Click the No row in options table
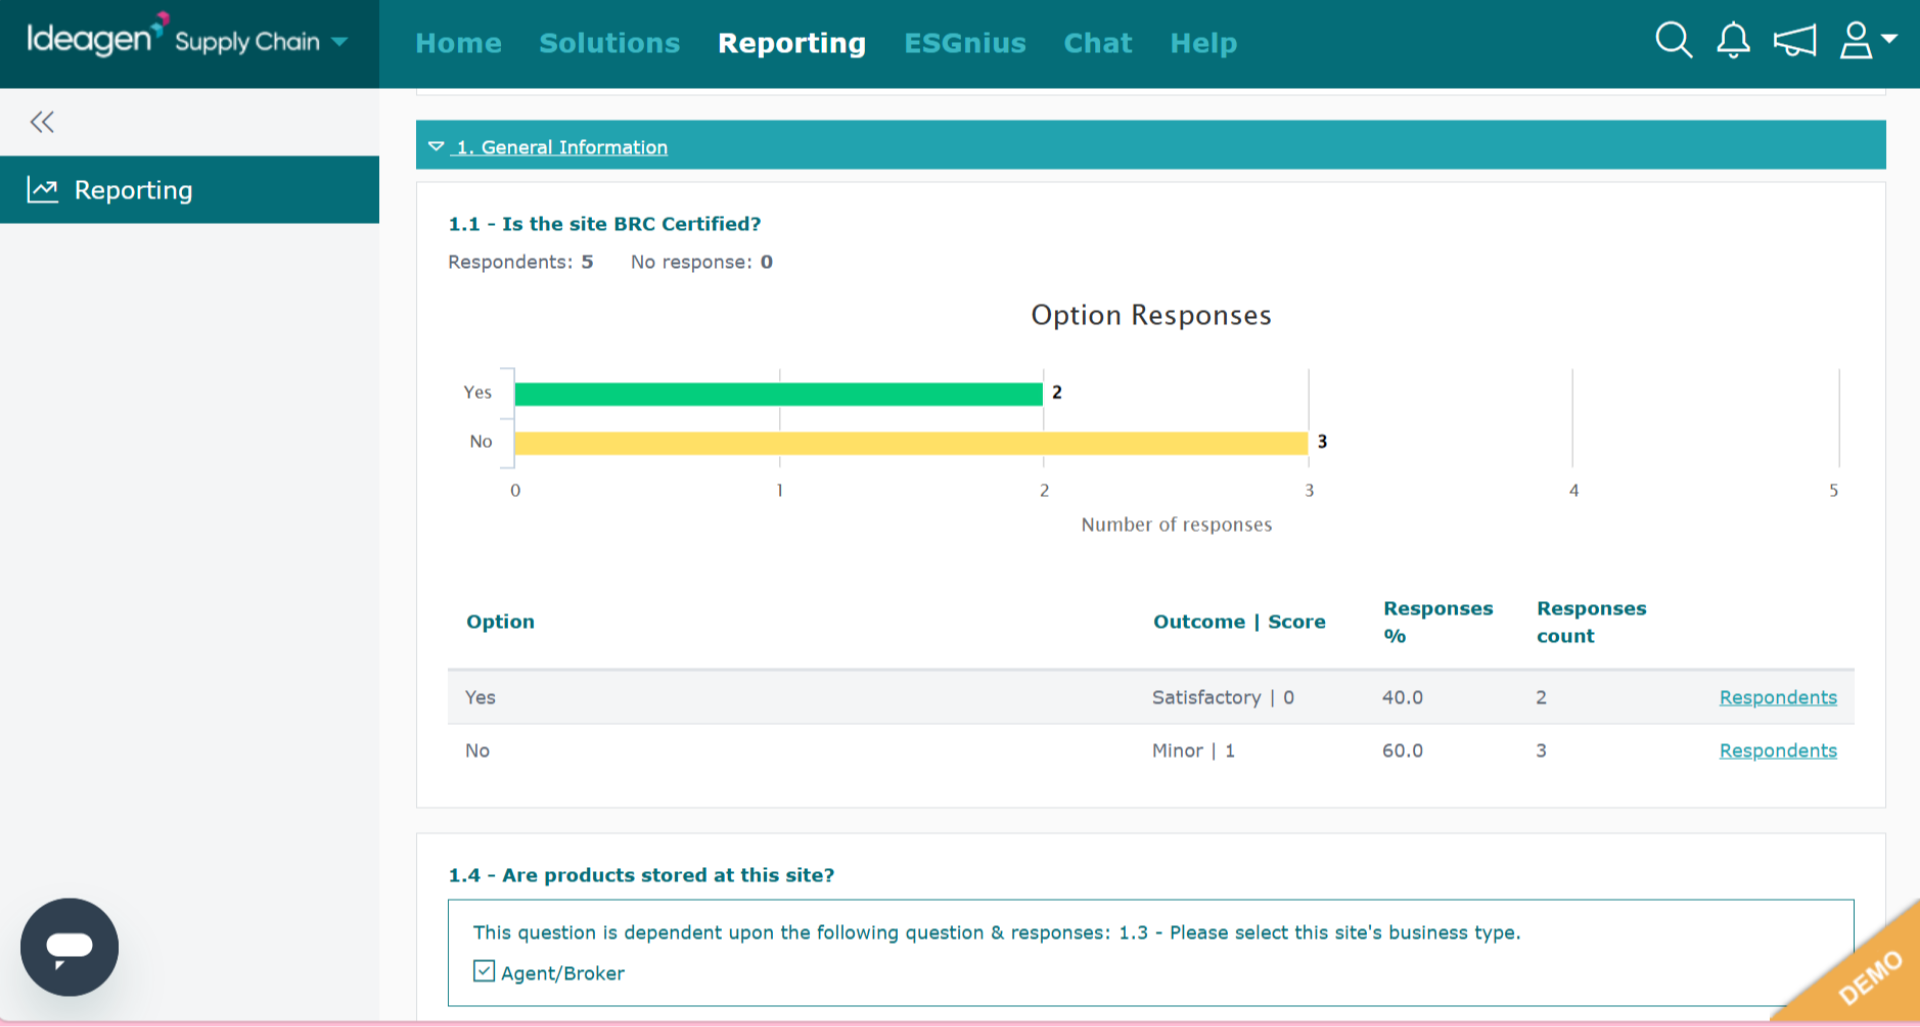1920x1027 pixels. tap(1150, 750)
